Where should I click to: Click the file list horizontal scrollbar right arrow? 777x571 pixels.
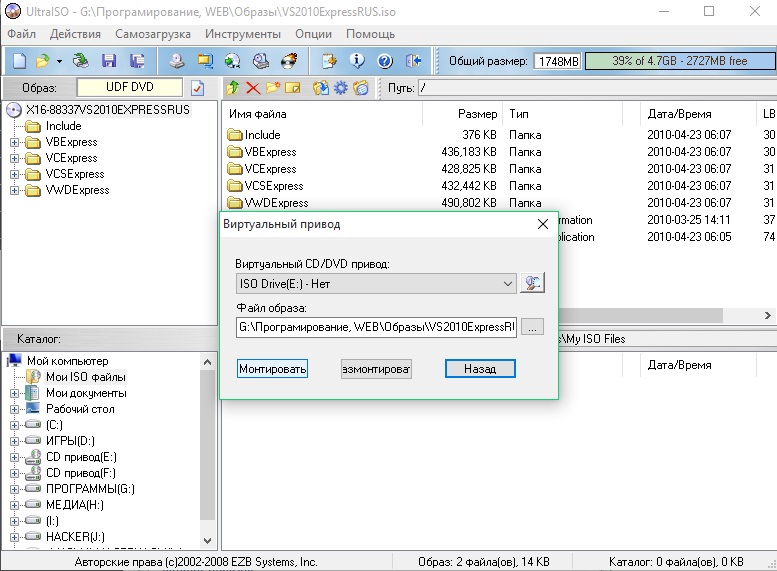click(x=768, y=315)
